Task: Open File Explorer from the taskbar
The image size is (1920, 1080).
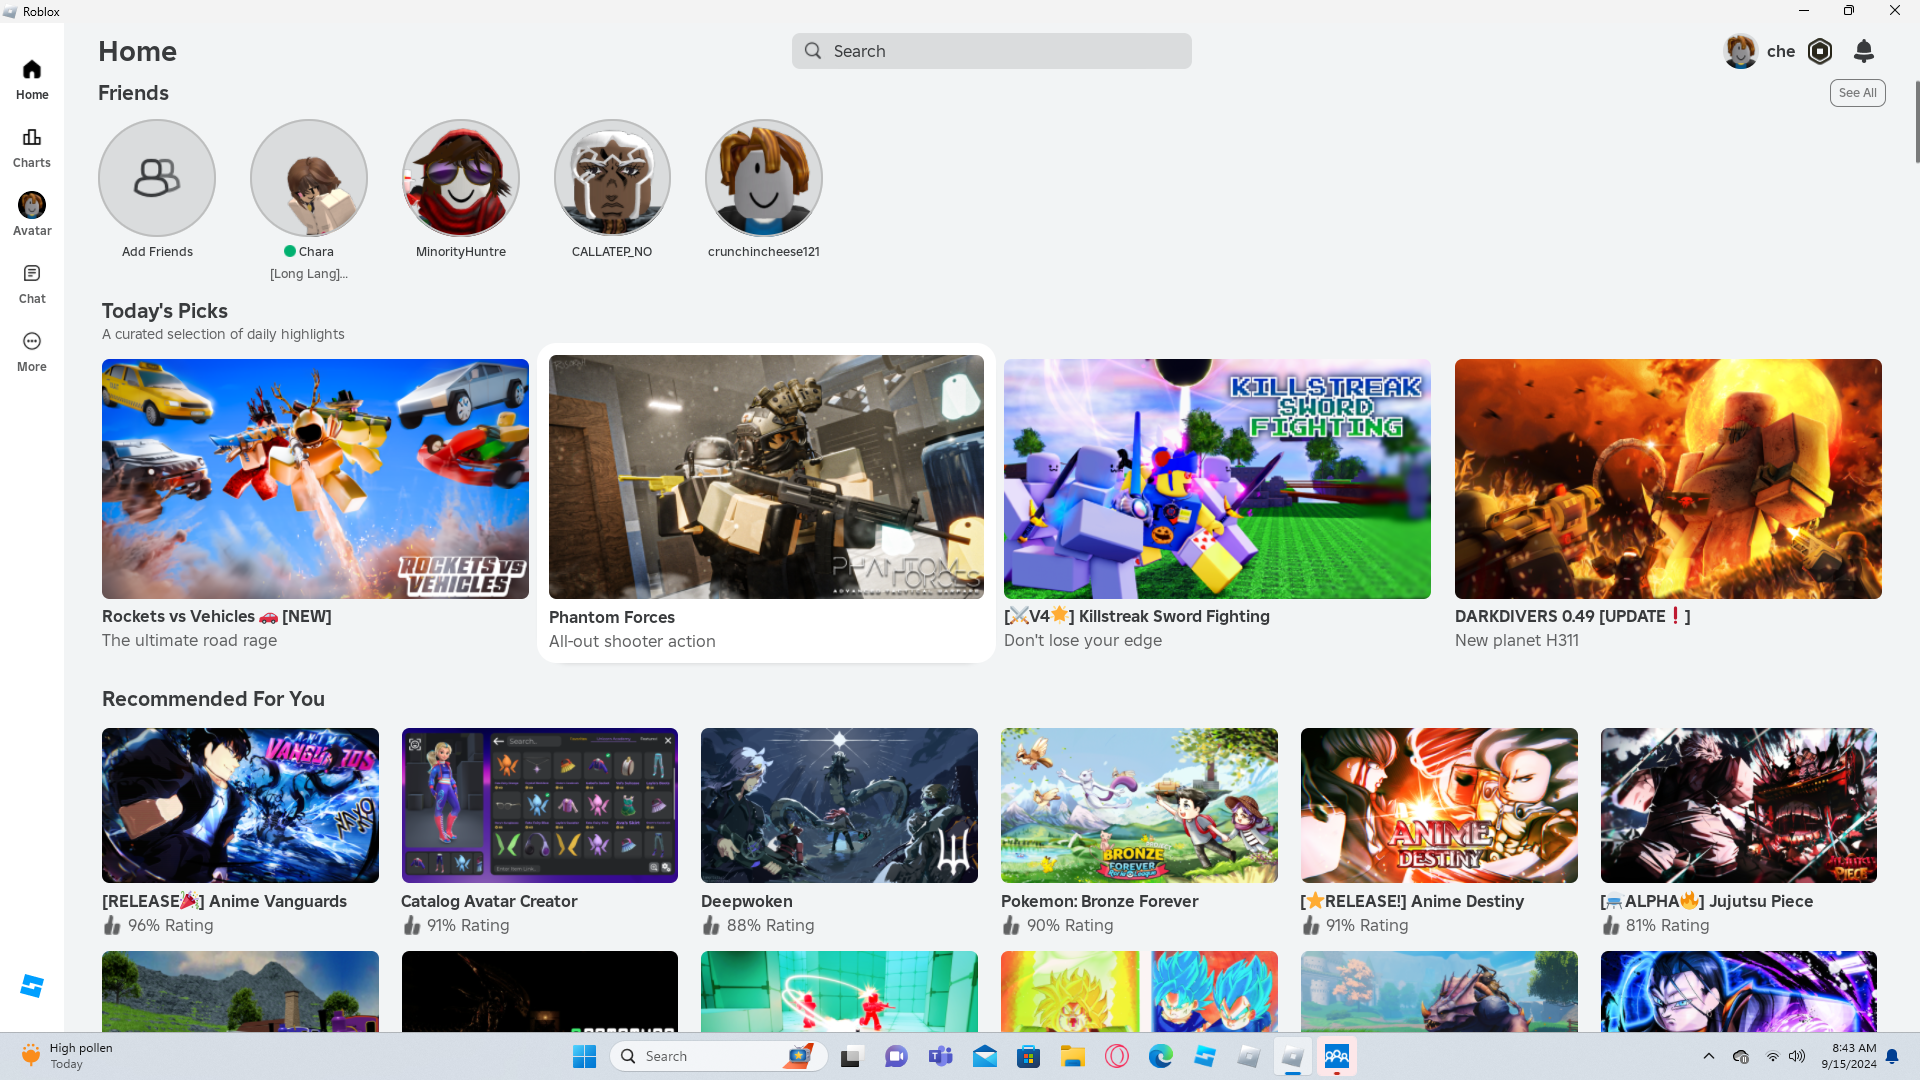Action: [x=1073, y=1056]
